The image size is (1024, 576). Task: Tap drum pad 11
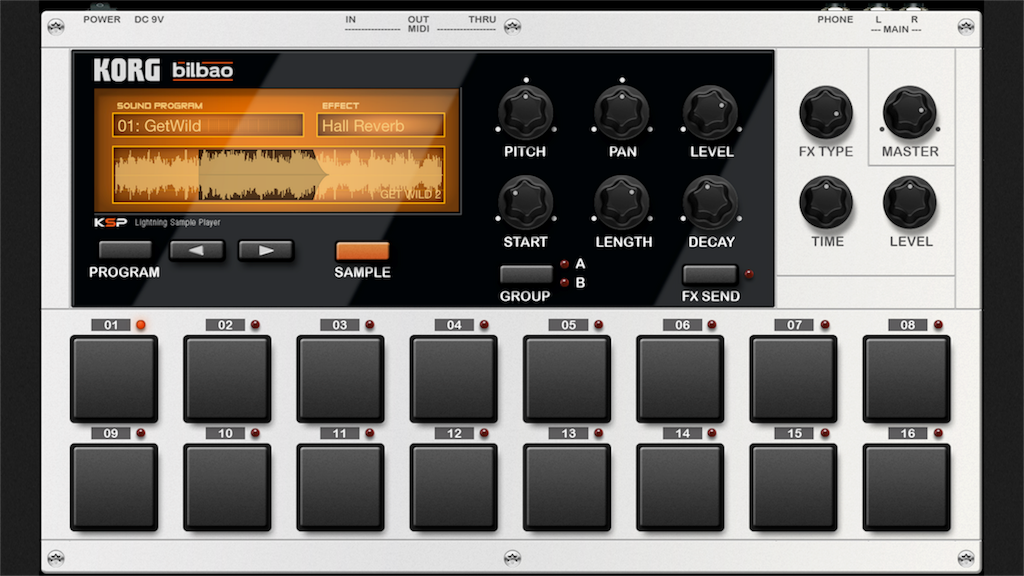340,487
